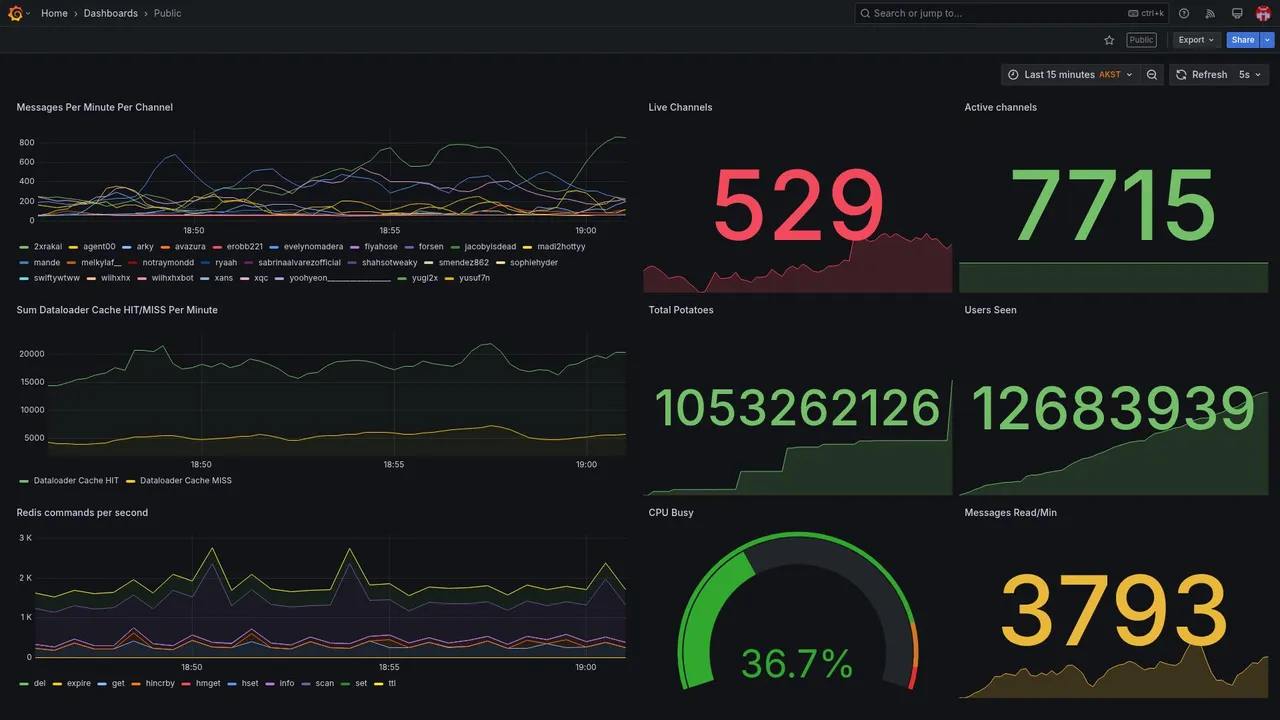1280x720 pixels.
Task: Click the Grafana logo icon
Action: click(15, 13)
